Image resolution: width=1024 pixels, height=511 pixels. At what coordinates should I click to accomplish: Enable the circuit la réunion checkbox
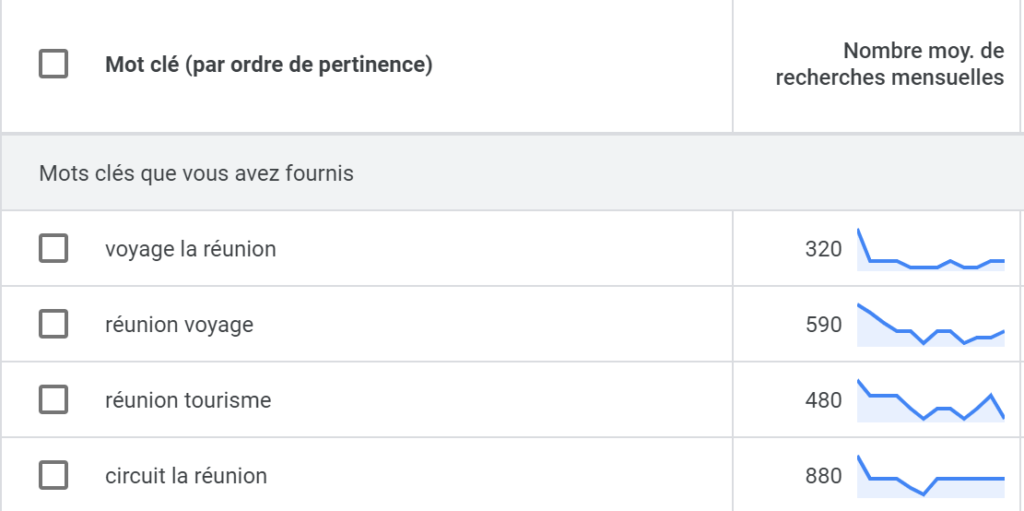coord(54,475)
